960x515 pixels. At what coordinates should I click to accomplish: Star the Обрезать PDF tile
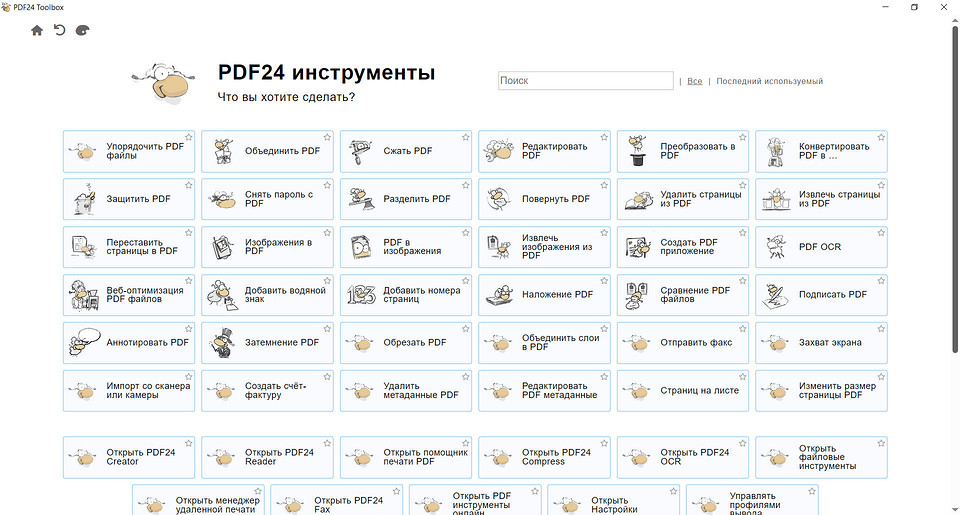pos(465,329)
